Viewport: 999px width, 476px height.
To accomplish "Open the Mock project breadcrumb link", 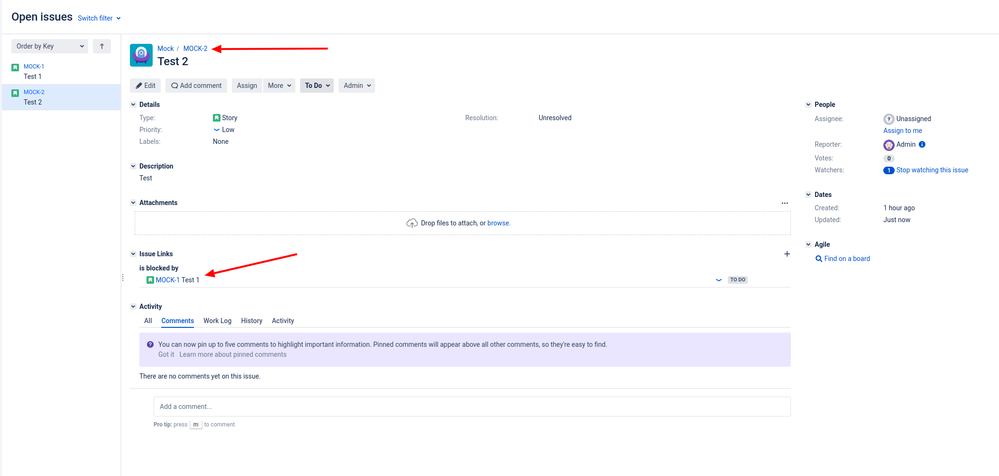I will (166, 48).
